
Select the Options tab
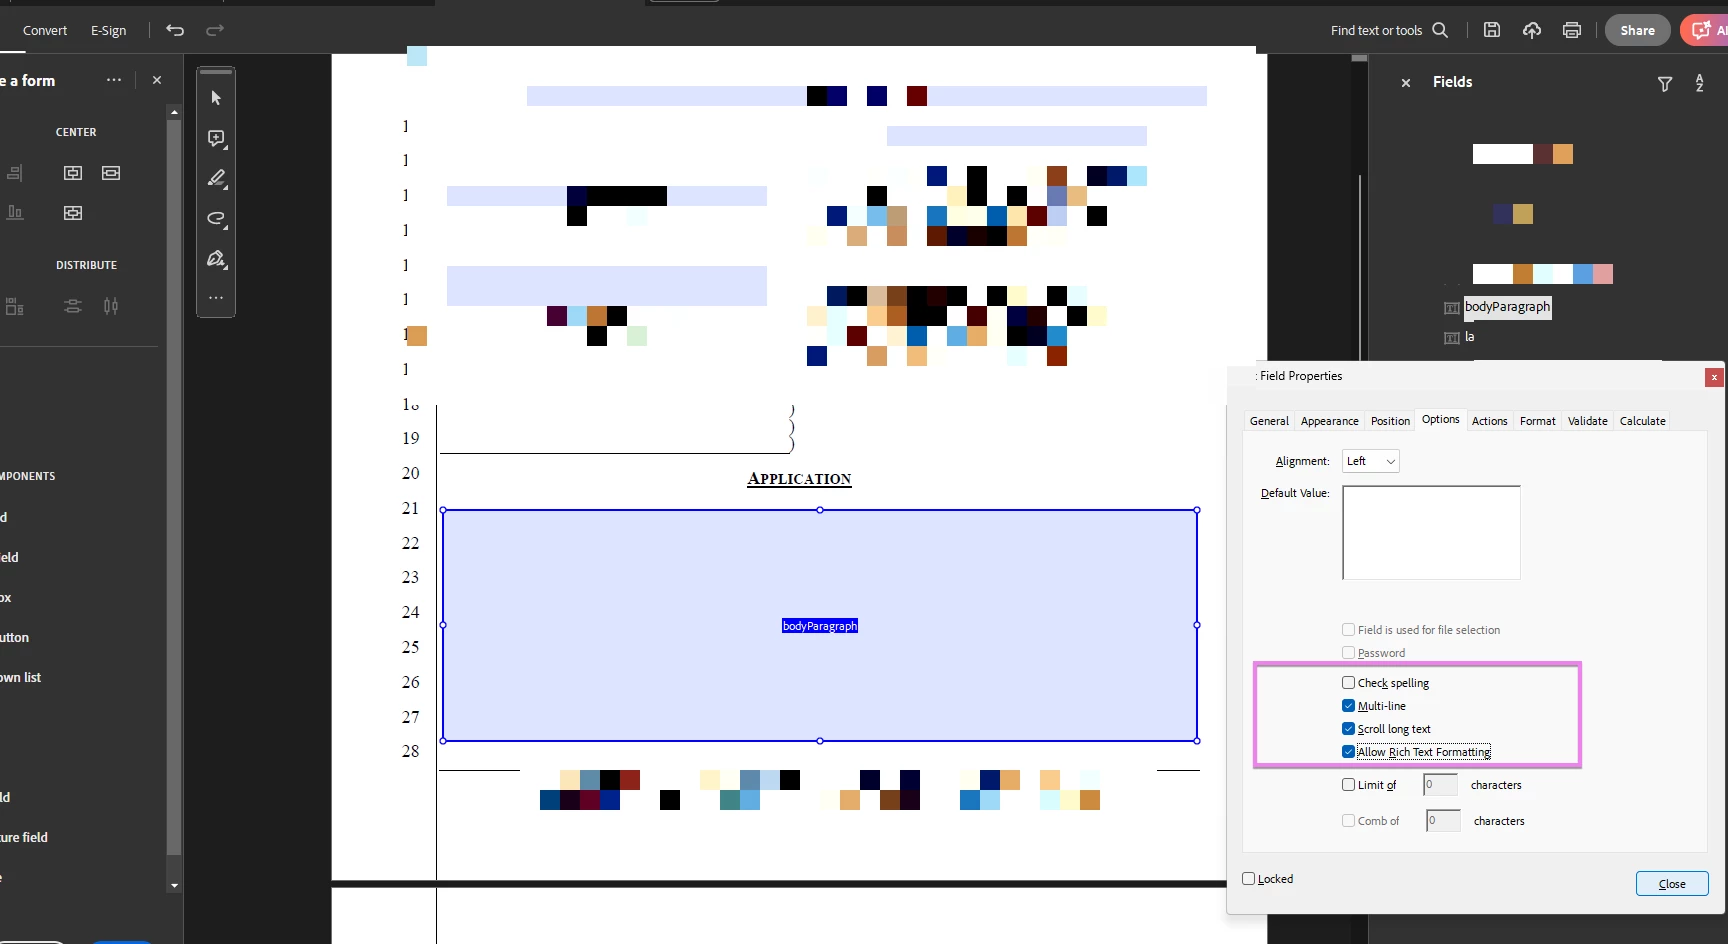click(1440, 420)
